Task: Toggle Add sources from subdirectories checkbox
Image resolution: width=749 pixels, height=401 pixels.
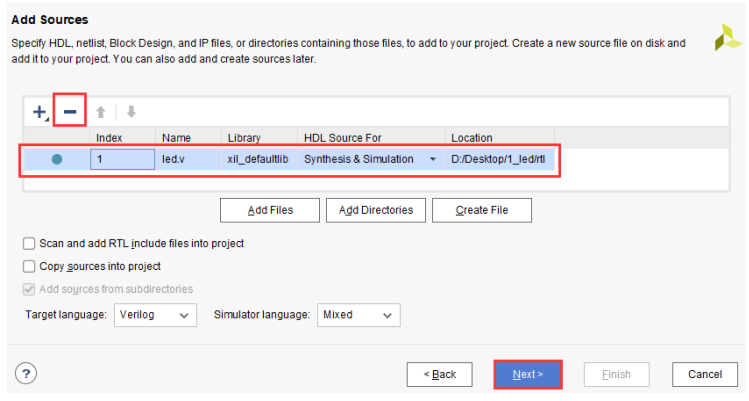Action: click(29, 289)
